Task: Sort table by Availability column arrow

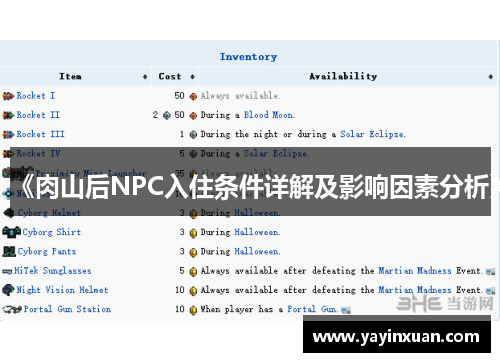Action: coord(490,77)
